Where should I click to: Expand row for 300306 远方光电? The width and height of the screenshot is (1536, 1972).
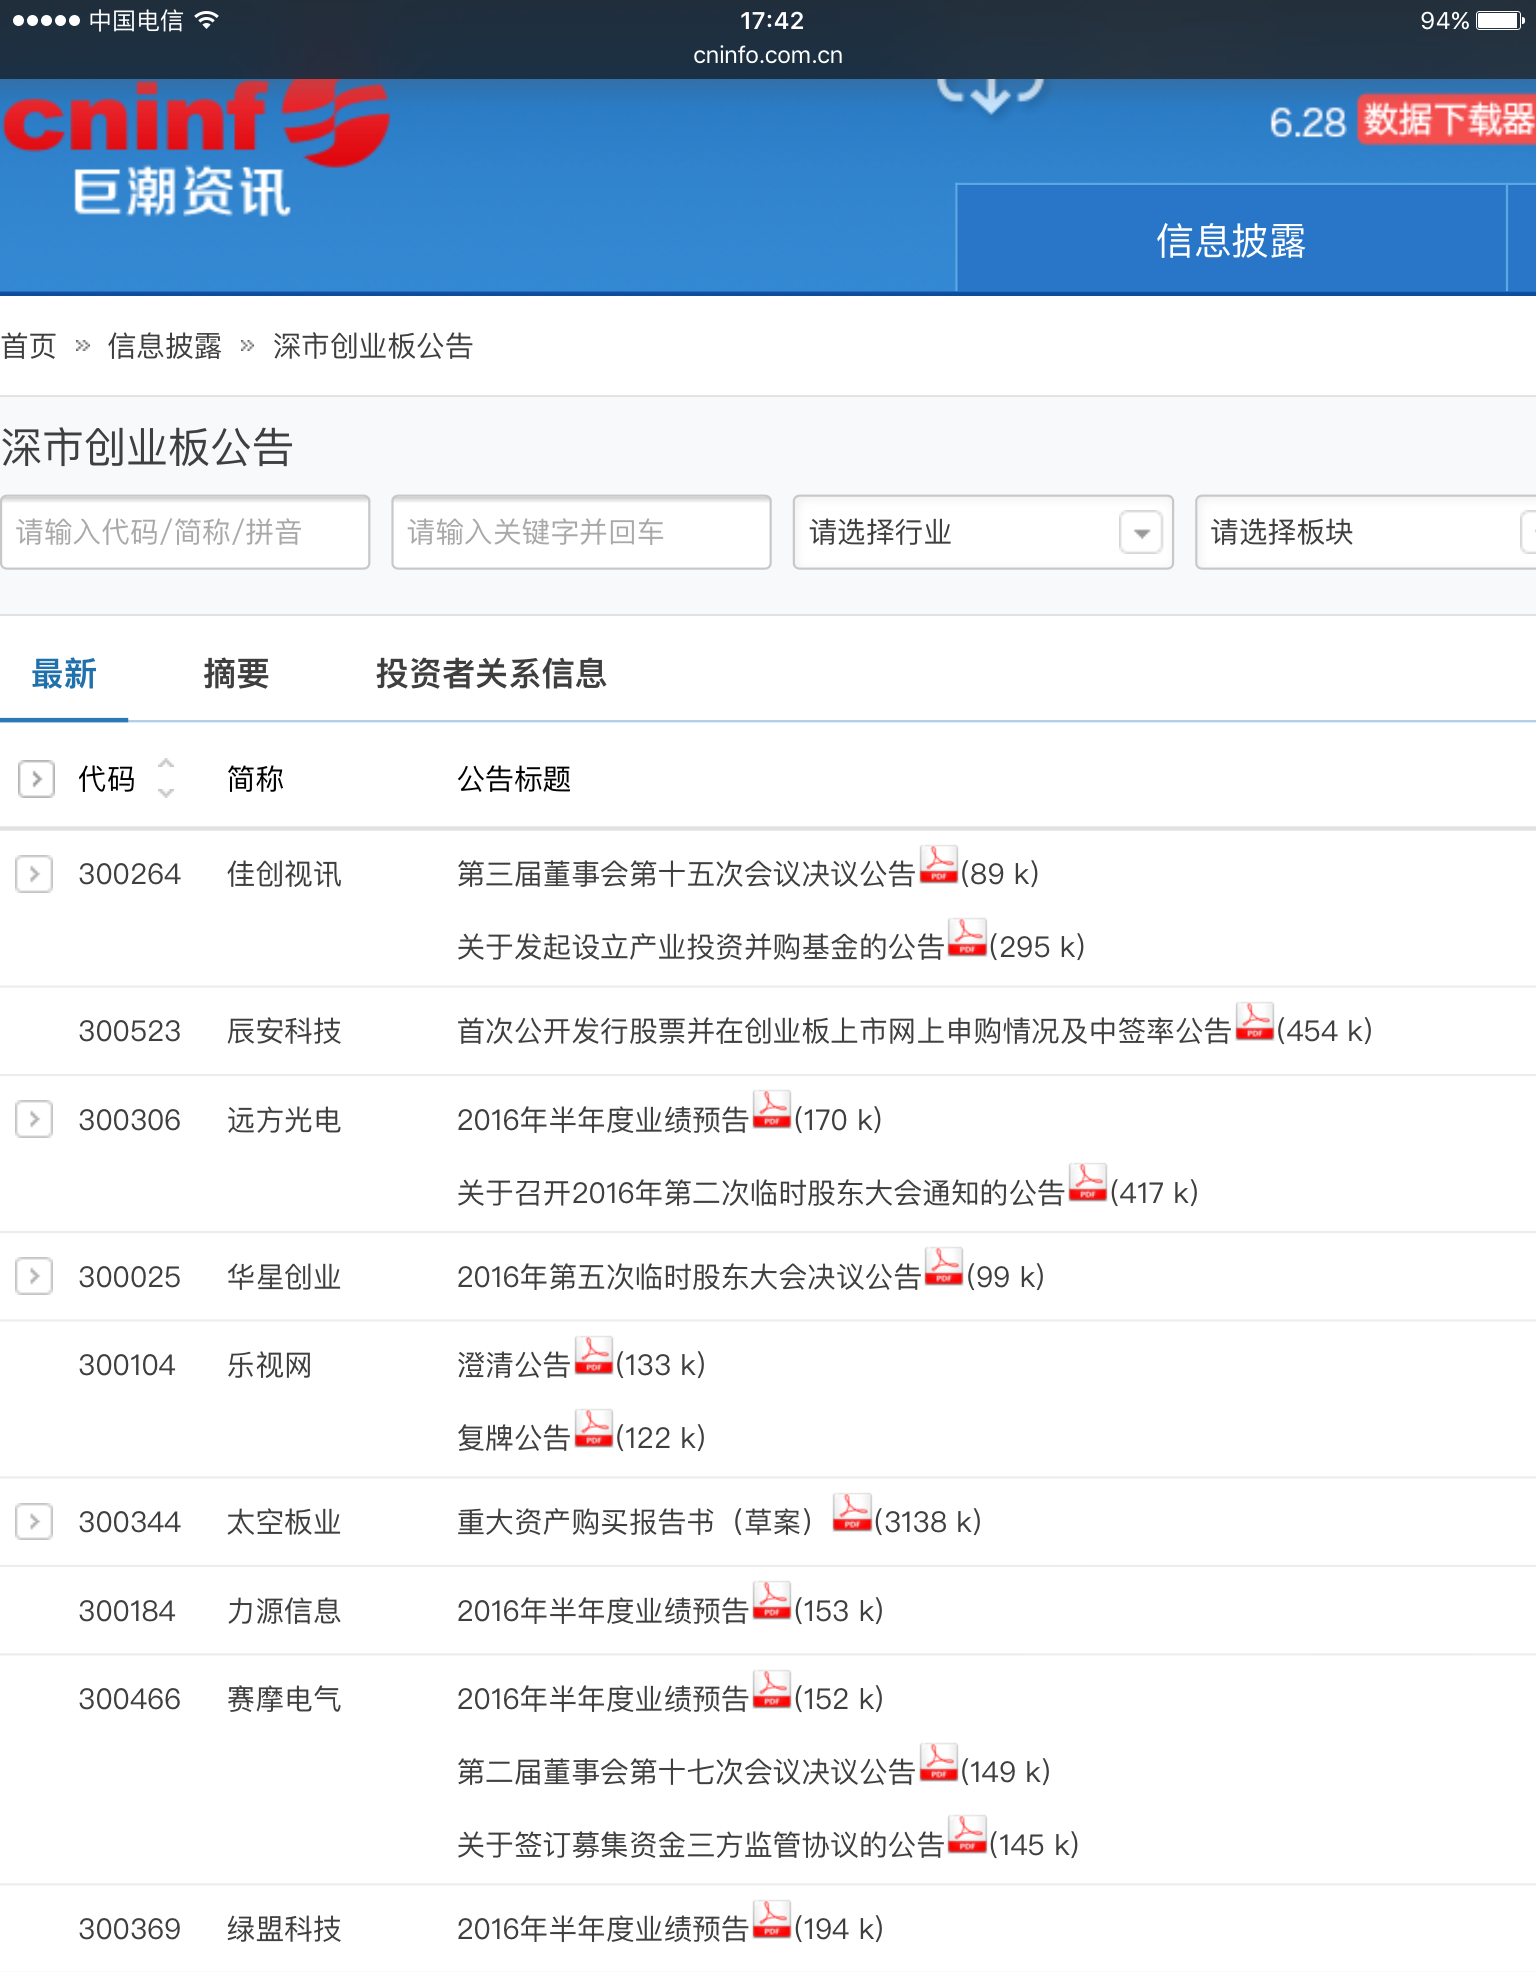click(34, 1119)
